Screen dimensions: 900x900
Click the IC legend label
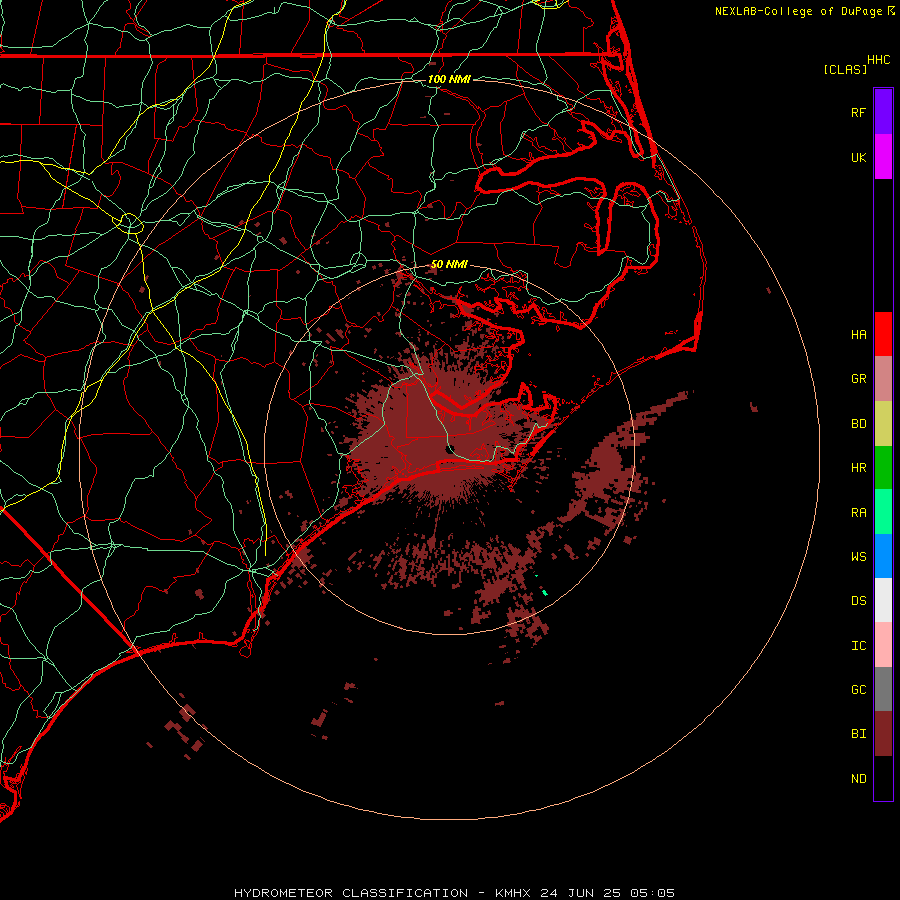858,646
